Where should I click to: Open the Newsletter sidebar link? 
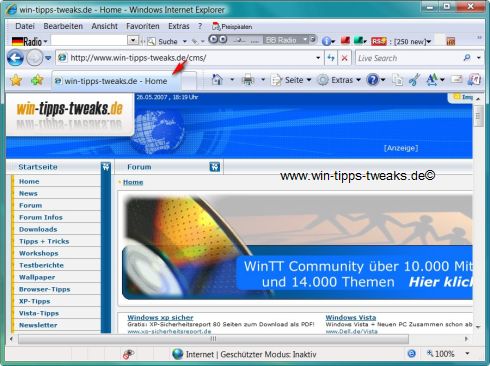coord(38,325)
